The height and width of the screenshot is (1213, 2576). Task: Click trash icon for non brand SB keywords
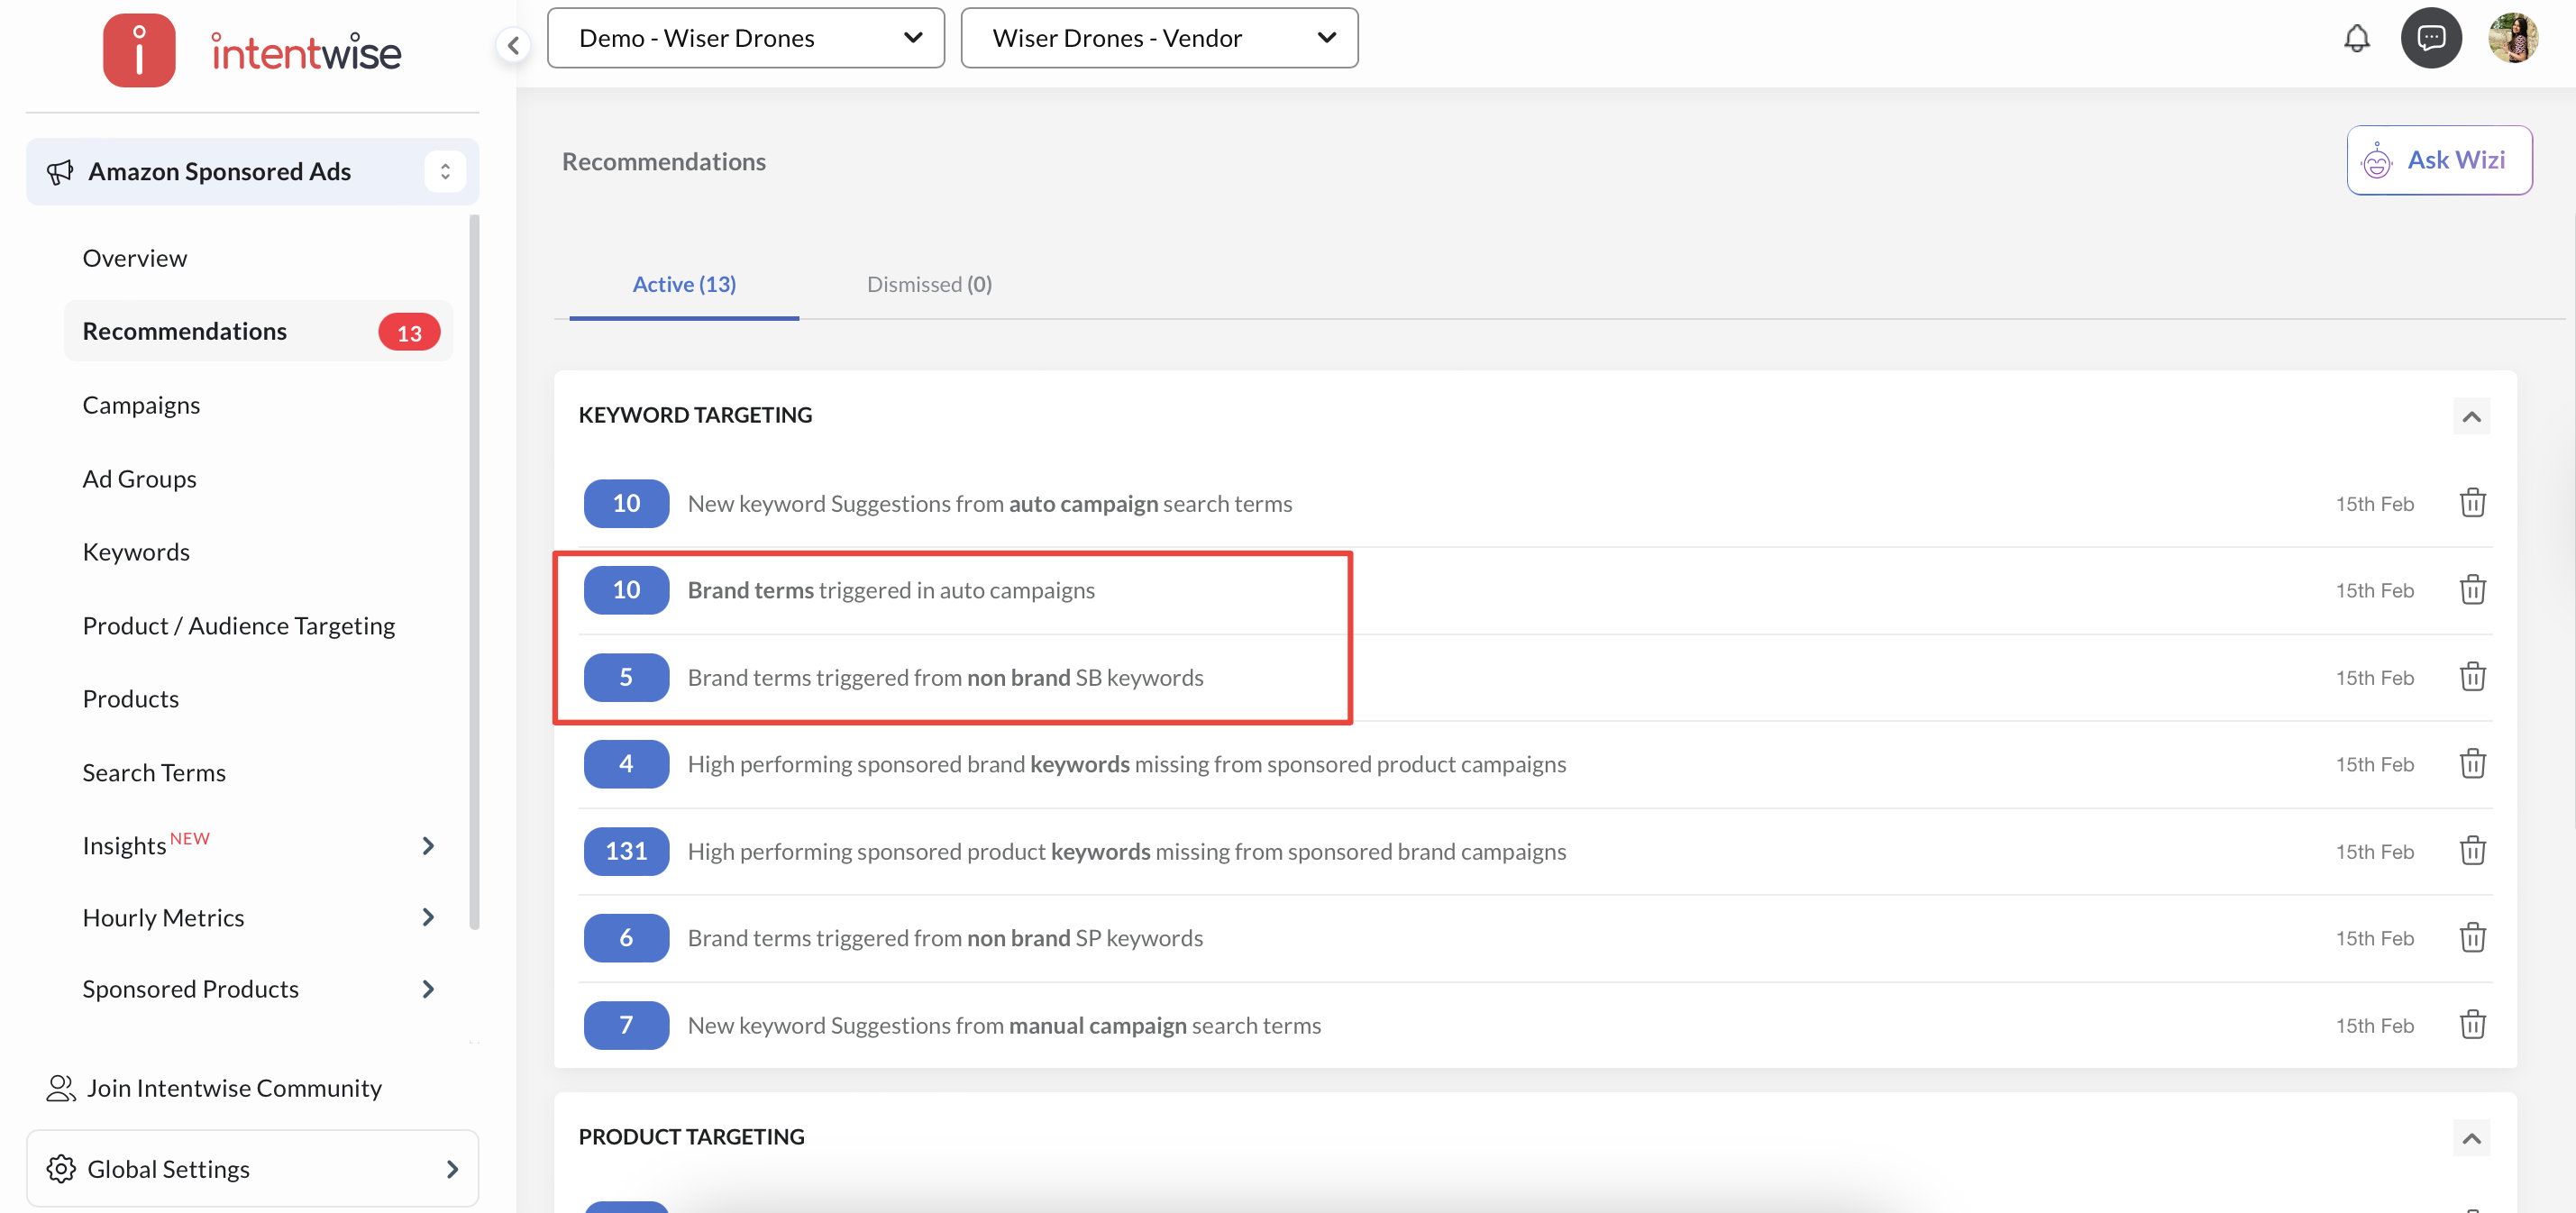pos(2472,677)
